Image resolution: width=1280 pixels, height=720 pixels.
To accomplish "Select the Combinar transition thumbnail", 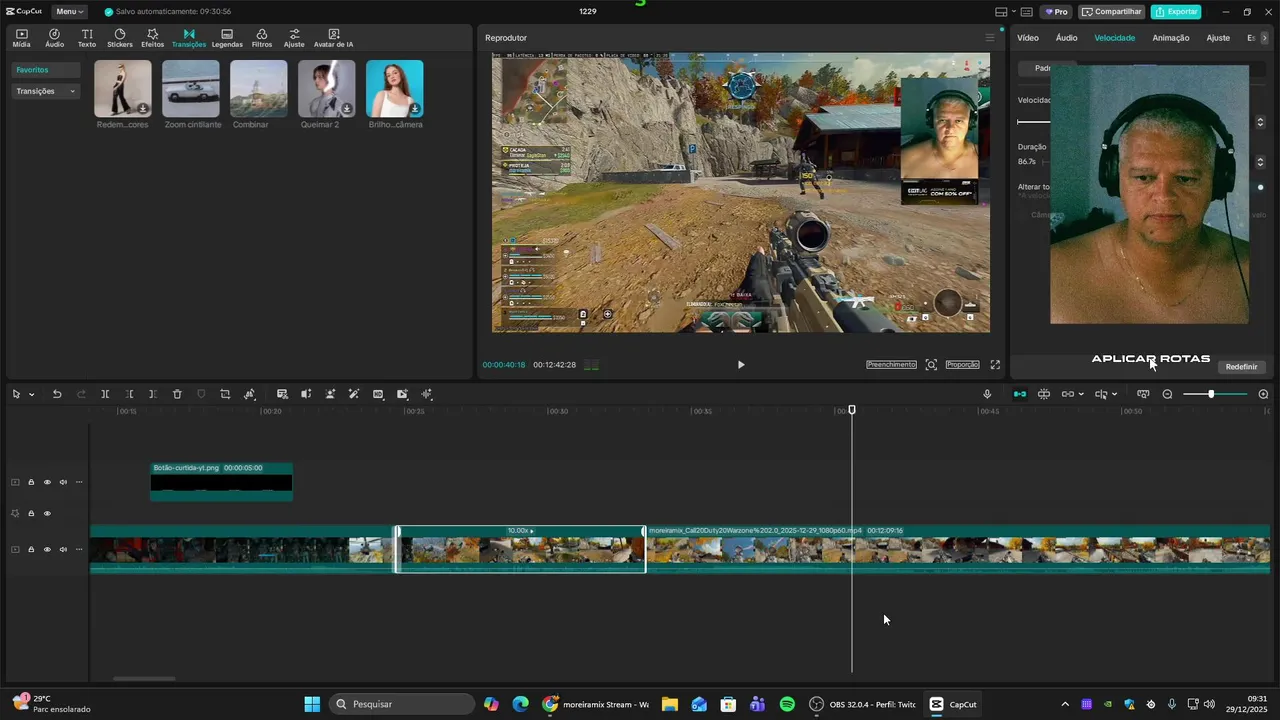I will click(259, 89).
